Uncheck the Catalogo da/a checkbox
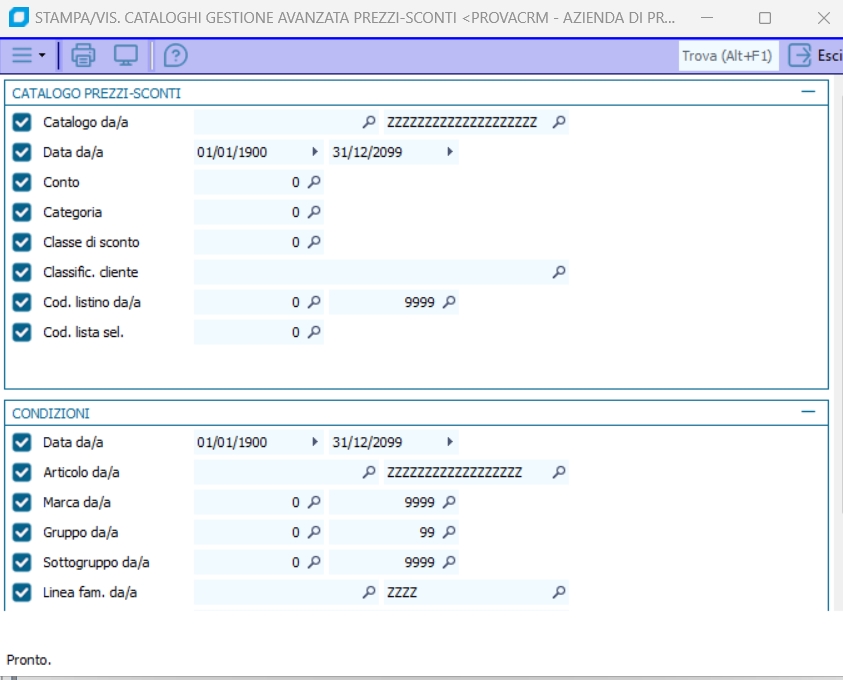Viewport: 843px width, 680px height. click(x=22, y=122)
